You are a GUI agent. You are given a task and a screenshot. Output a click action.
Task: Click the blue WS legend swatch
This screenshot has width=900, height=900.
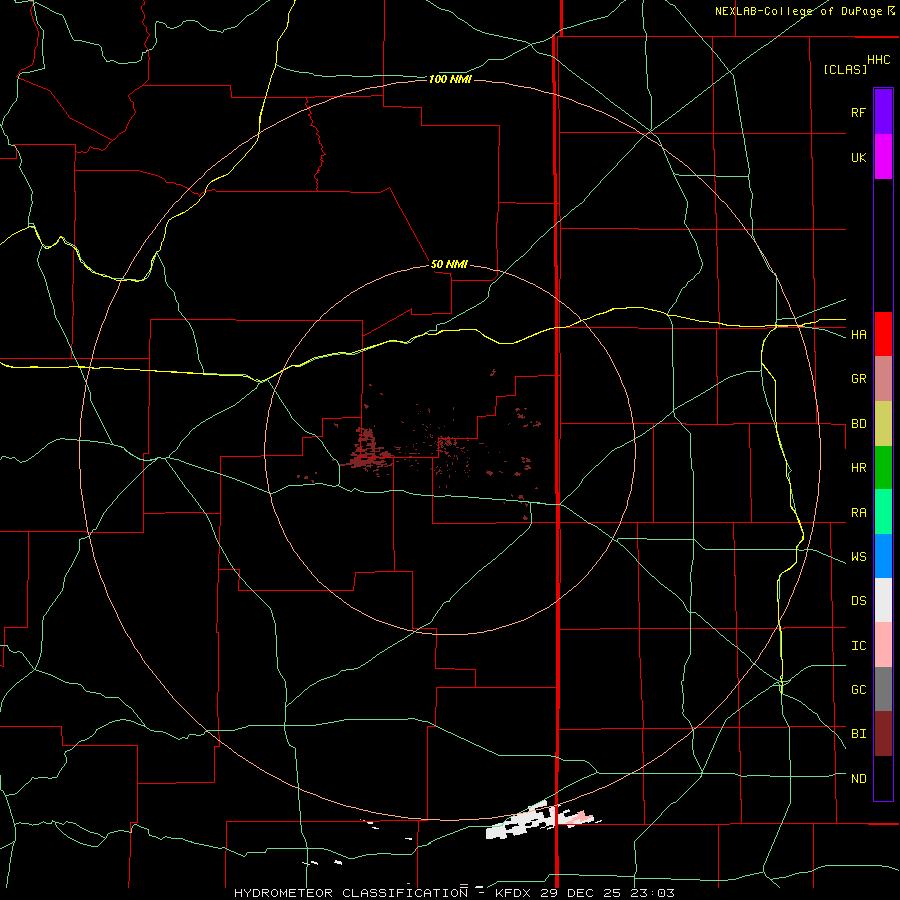[x=883, y=556]
